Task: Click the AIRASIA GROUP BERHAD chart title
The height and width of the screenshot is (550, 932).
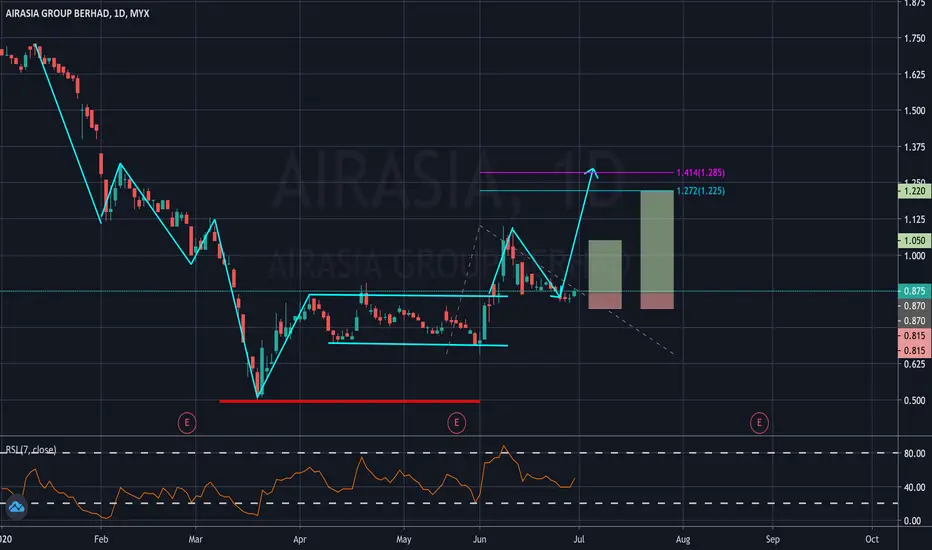Action: point(77,13)
